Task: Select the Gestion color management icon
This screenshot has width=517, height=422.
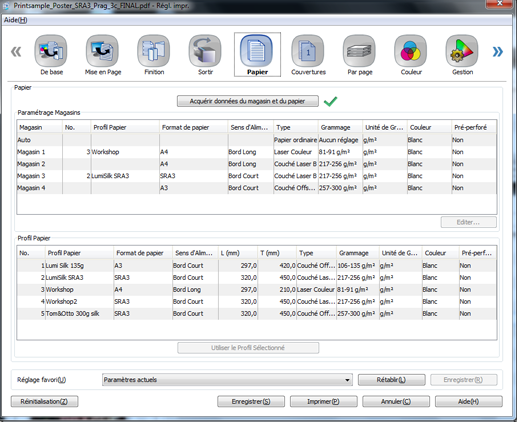Action: click(x=462, y=51)
